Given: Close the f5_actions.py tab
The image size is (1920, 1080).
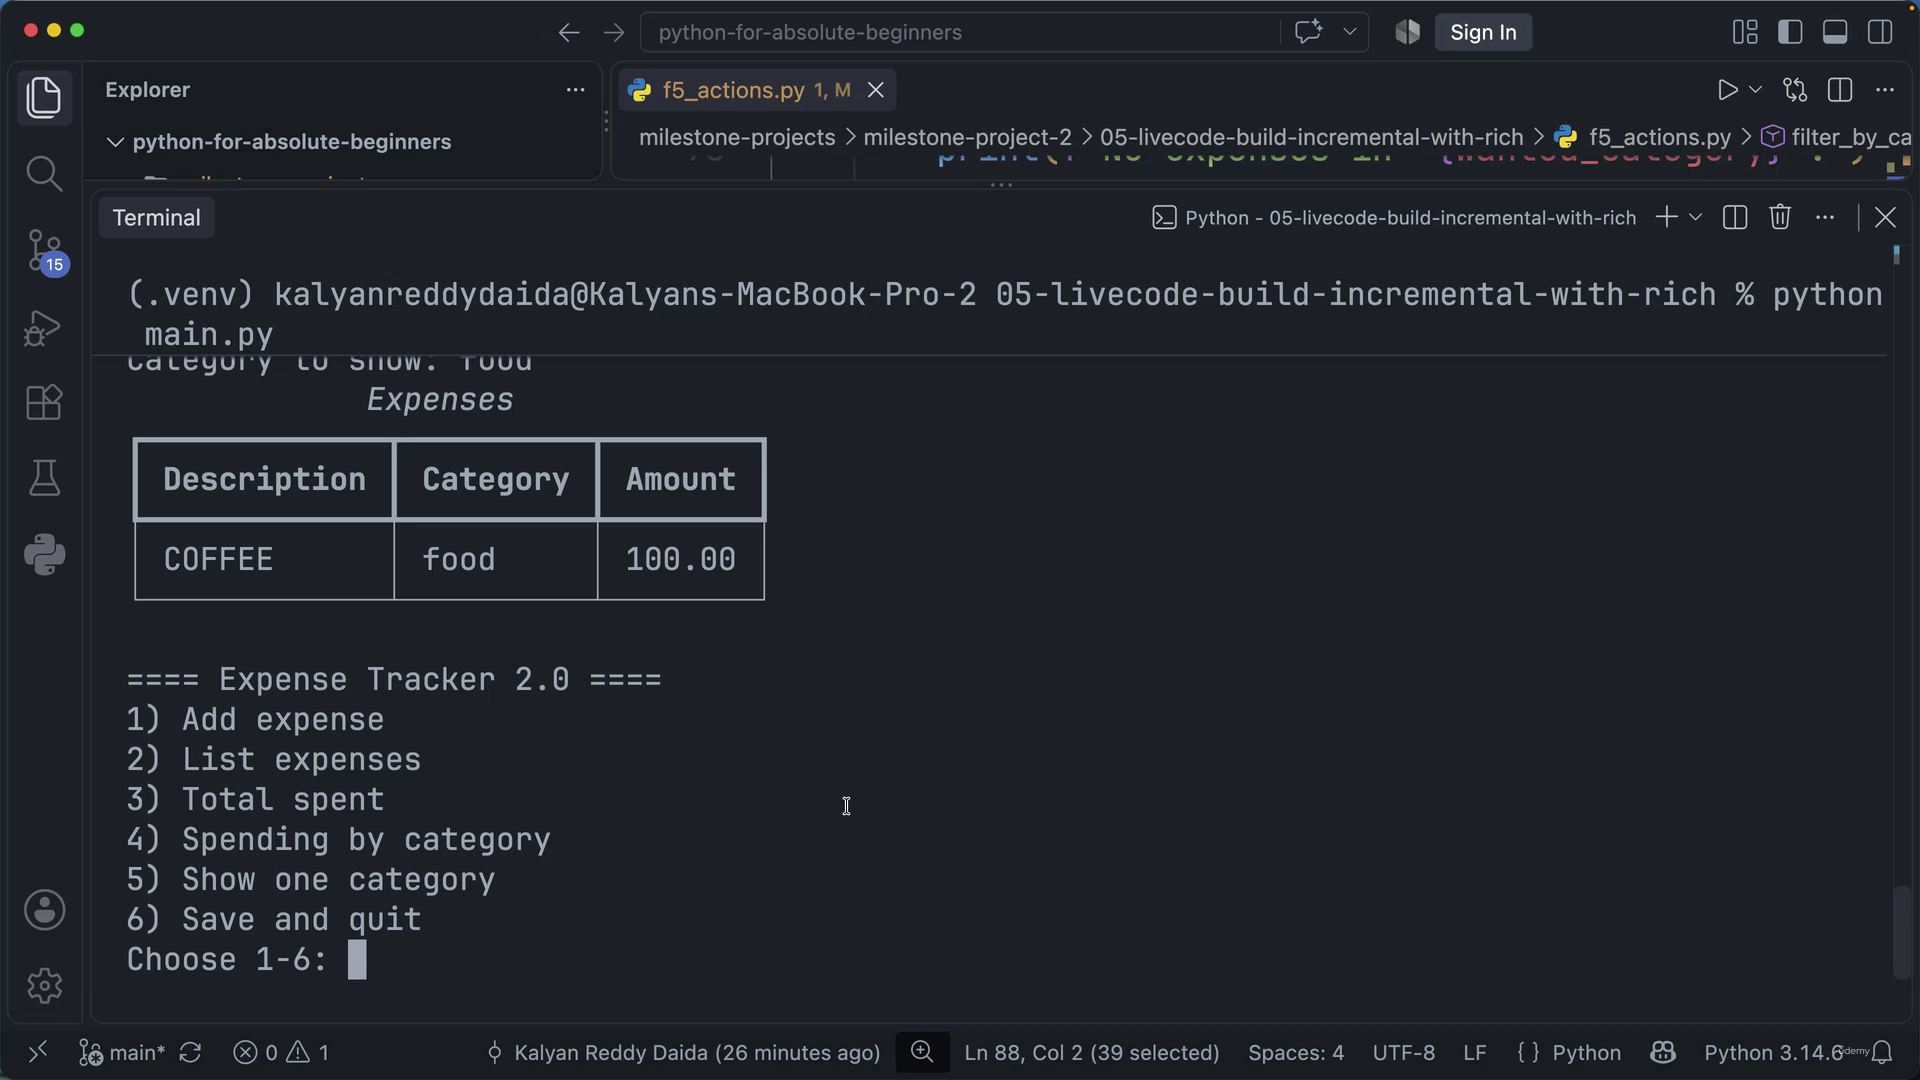Looking at the screenshot, I should (876, 90).
